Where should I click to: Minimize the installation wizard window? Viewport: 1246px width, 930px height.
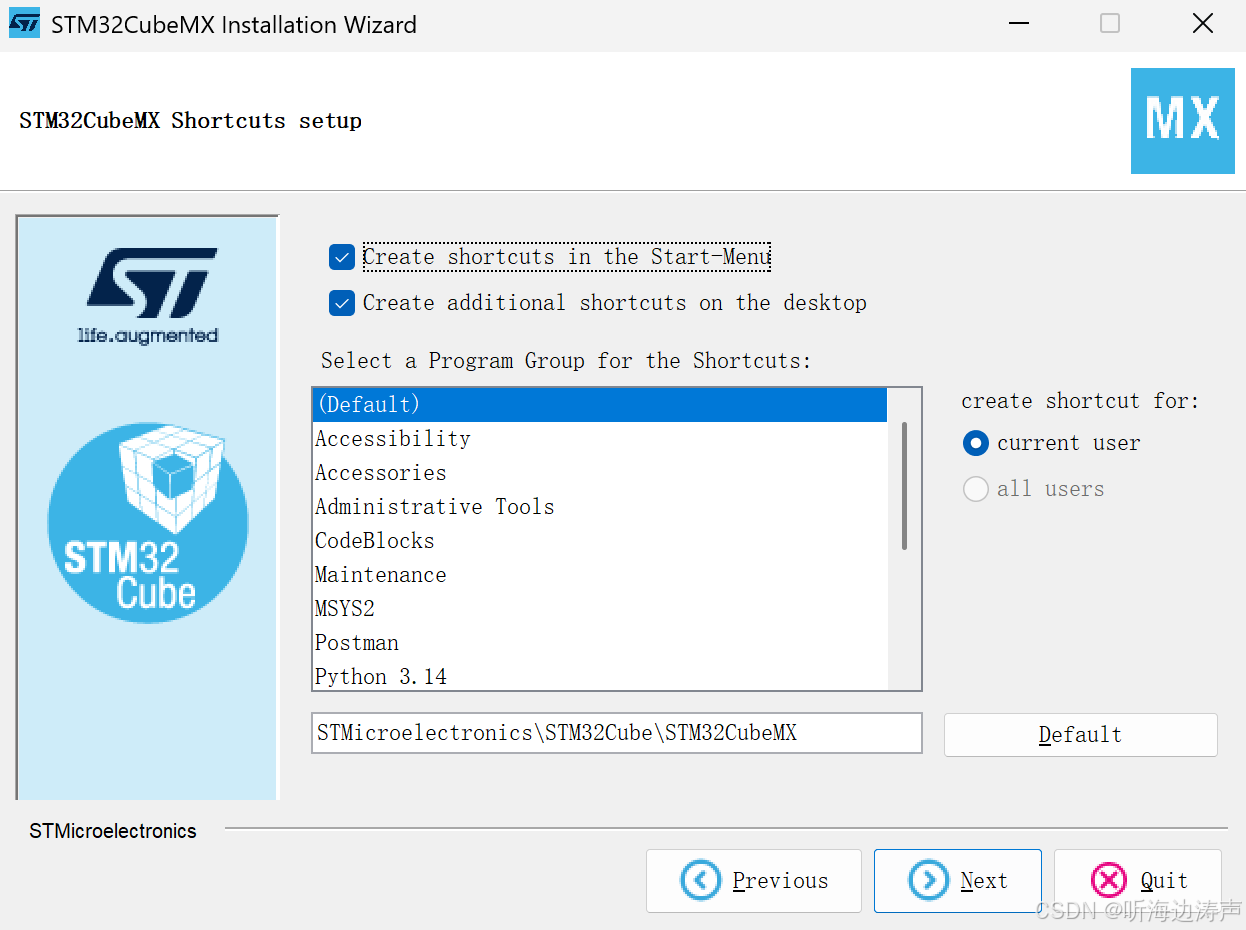pos(1018,23)
